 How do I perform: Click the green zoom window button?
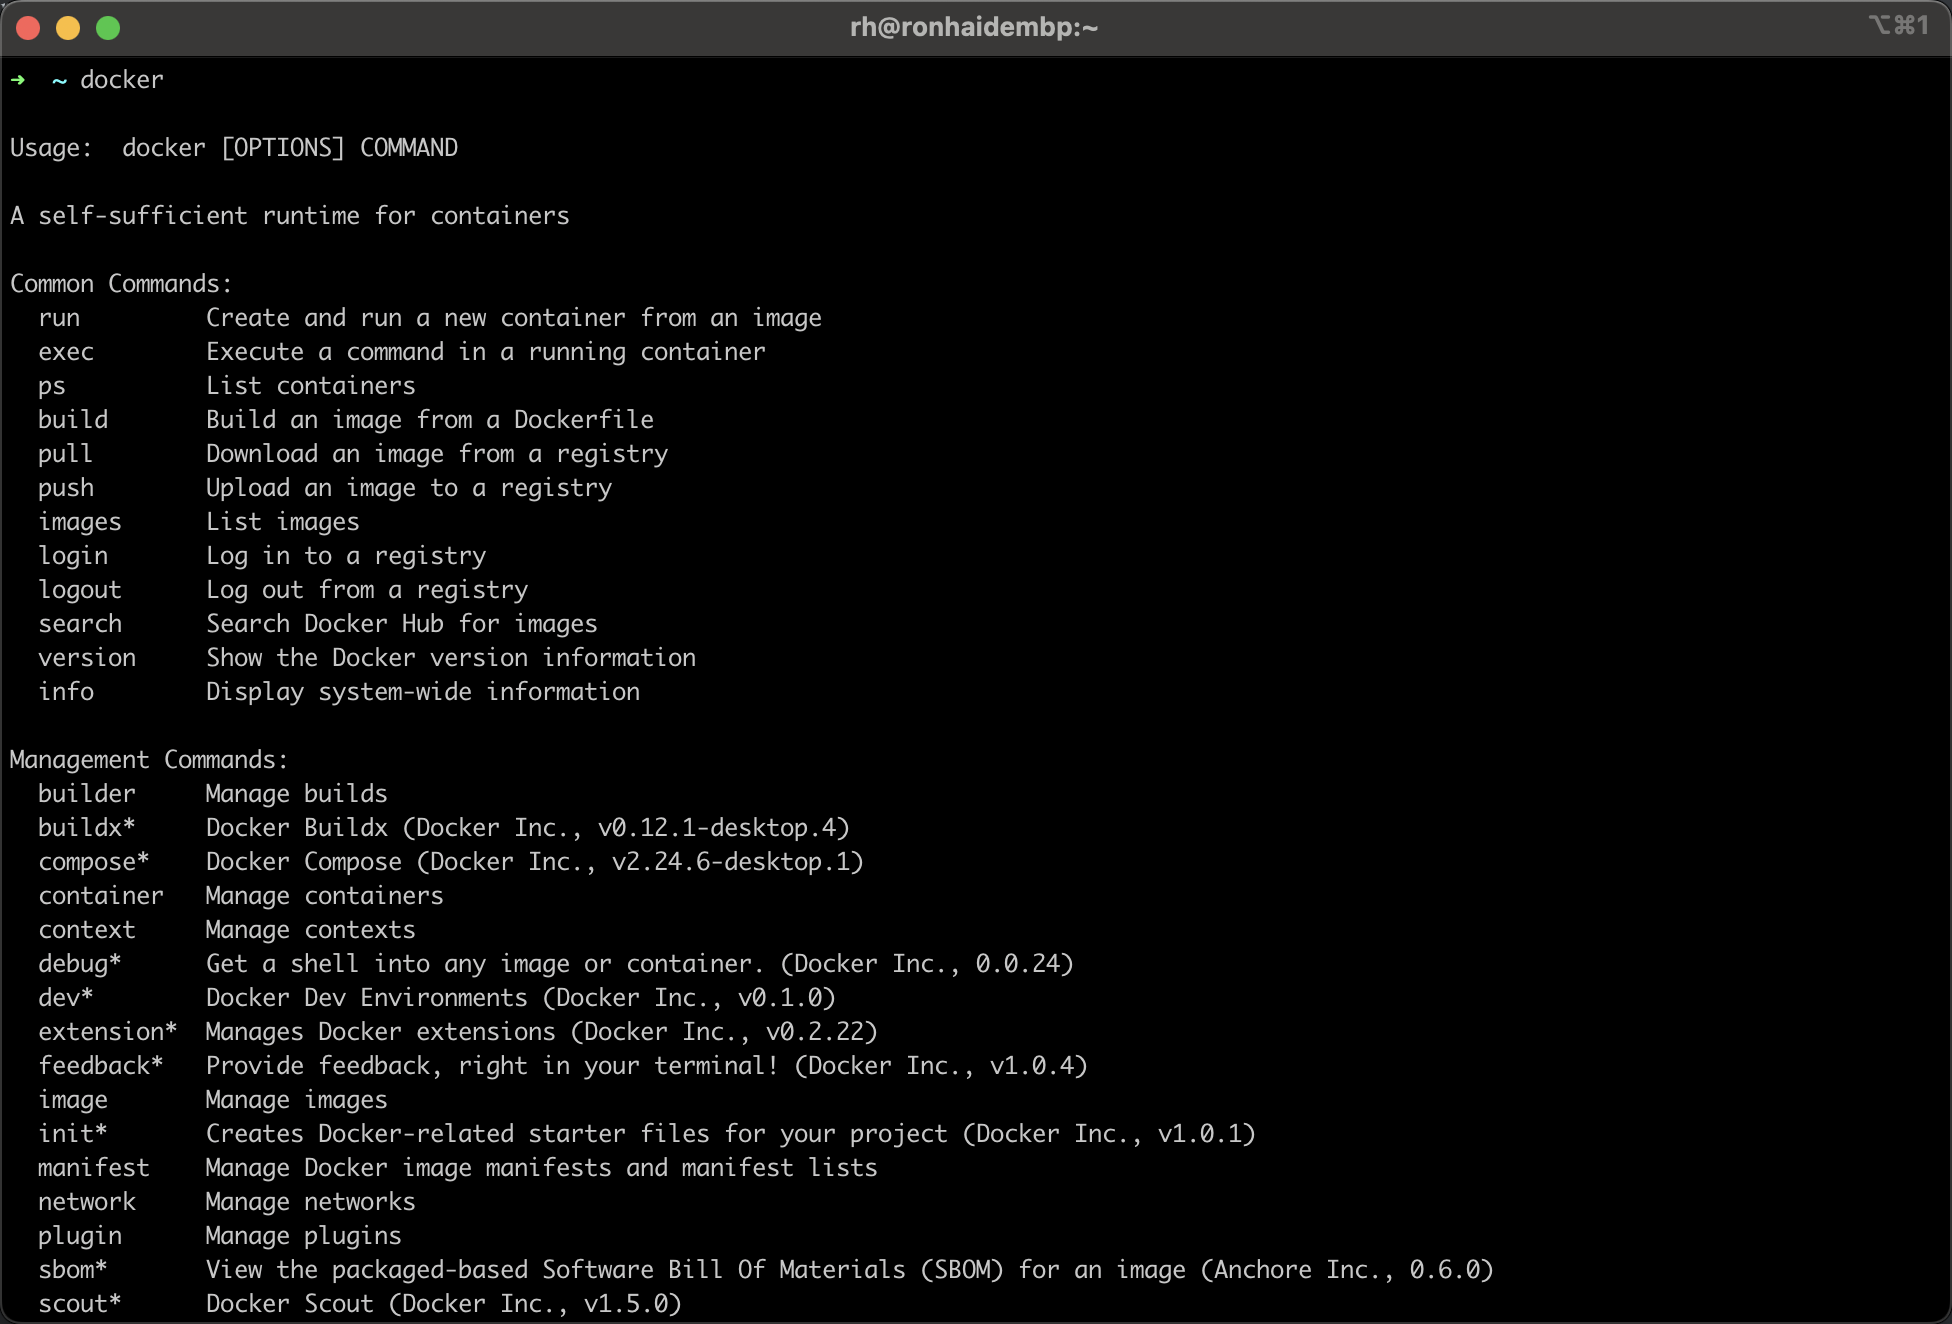[x=108, y=28]
